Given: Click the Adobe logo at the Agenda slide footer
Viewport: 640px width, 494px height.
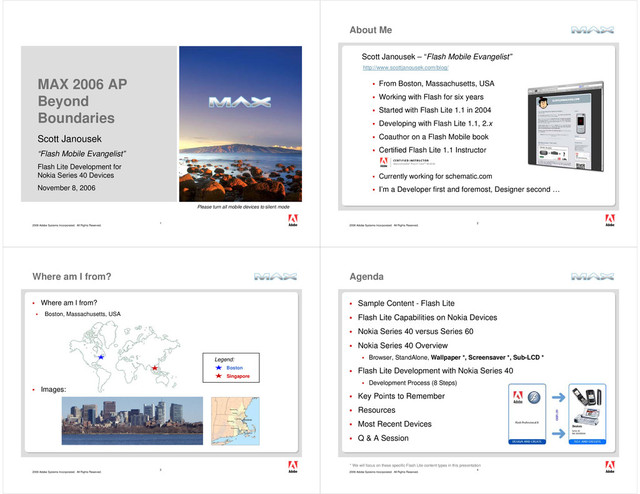Looking at the screenshot, I should [610, 467].
